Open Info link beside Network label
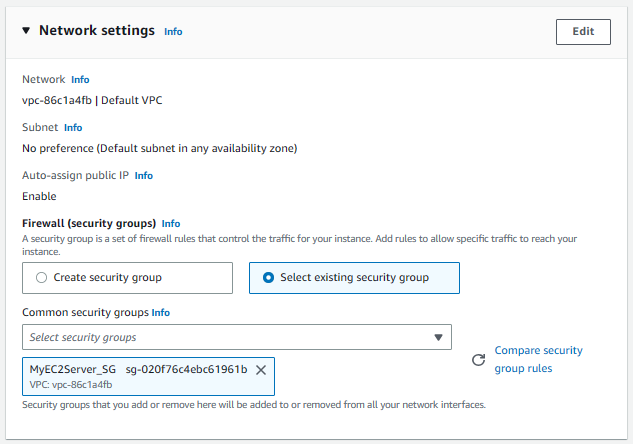This screenshot has height=444, width=633. coord(80,80)
